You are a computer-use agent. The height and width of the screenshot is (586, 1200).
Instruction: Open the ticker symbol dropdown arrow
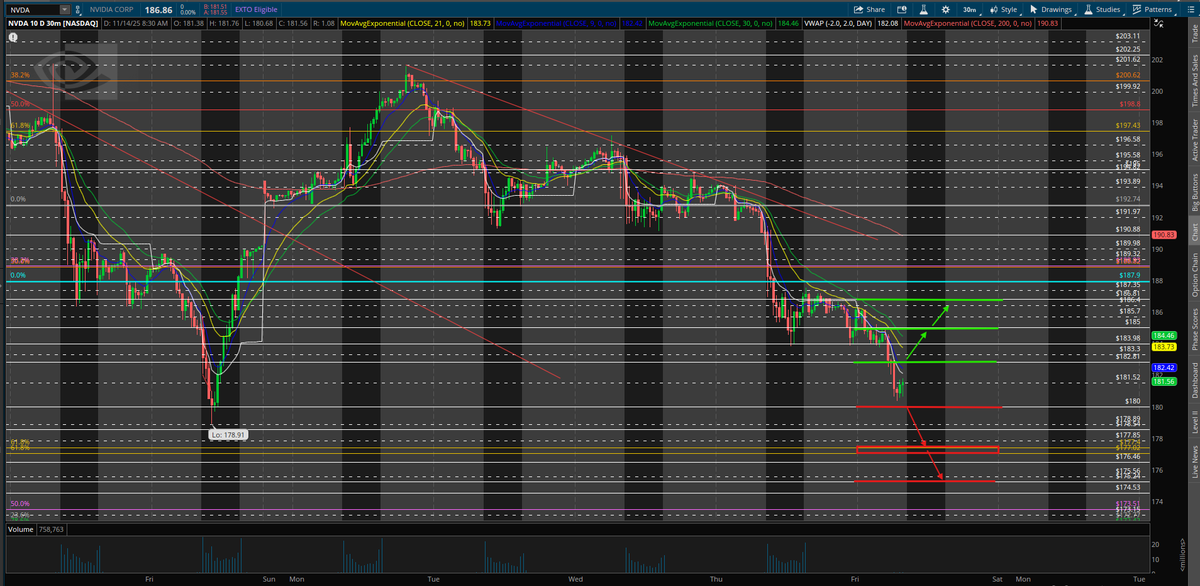tap(65, 9)
